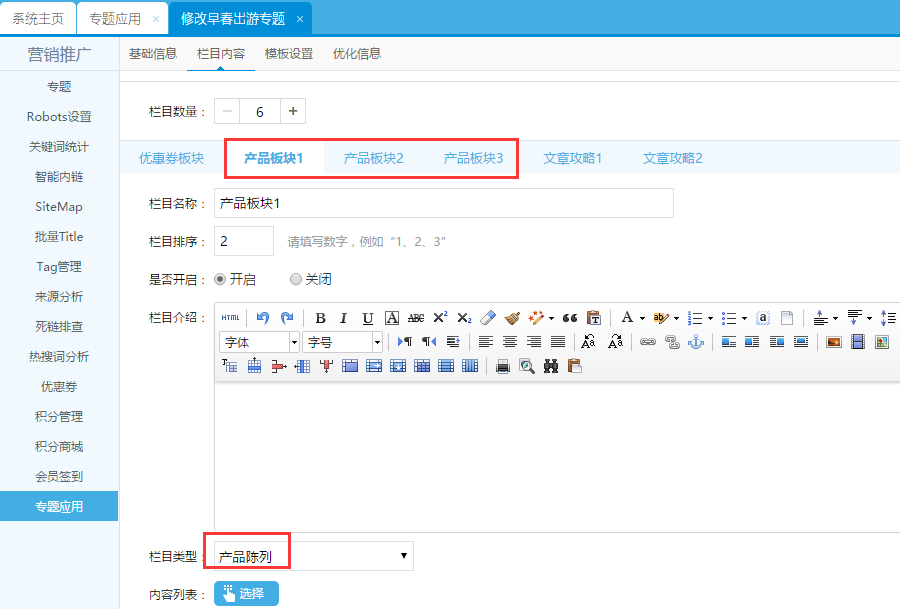Open the 字号 font size dropdown
The image size is (900, 609).
343,342
